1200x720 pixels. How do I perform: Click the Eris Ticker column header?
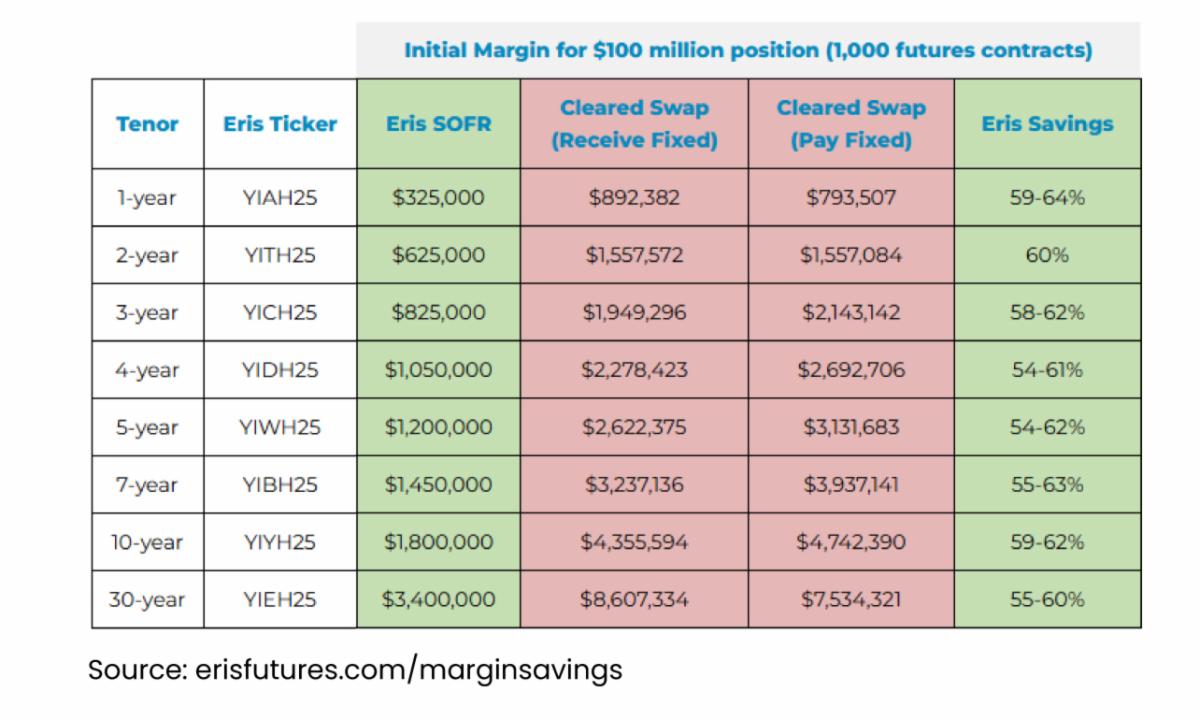tap(280, 124)
